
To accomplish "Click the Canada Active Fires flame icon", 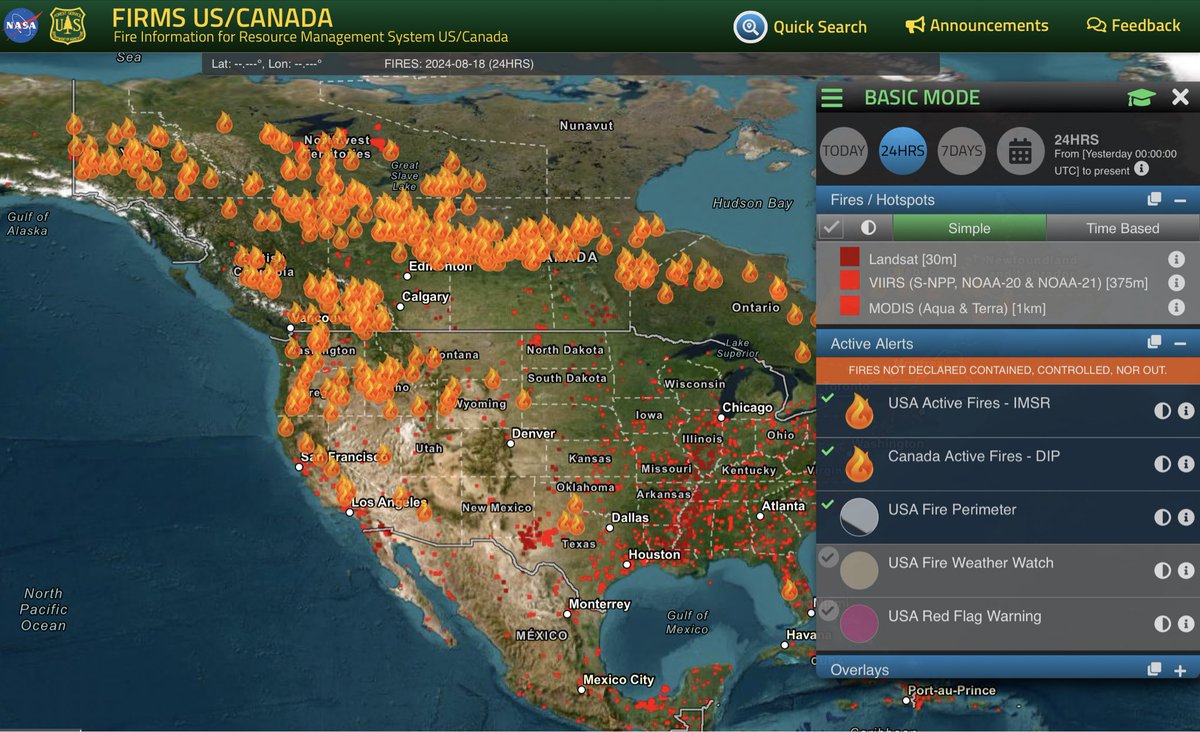I will coord(859,464).
